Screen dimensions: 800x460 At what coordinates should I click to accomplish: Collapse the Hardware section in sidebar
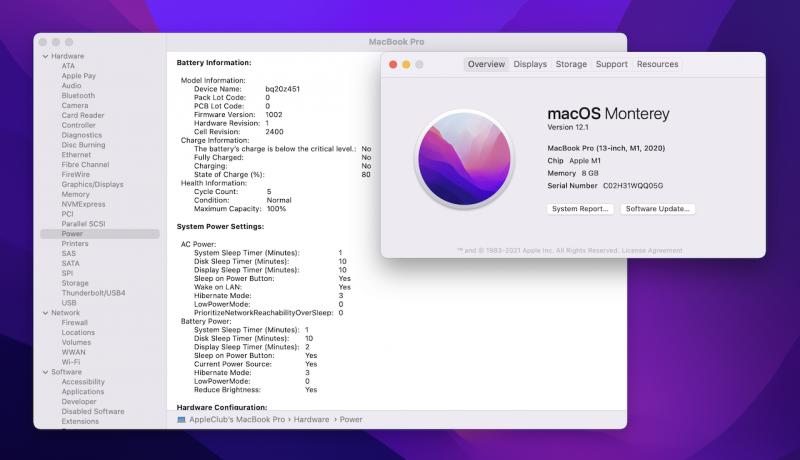pyautogui.click(x=45, y=56)
